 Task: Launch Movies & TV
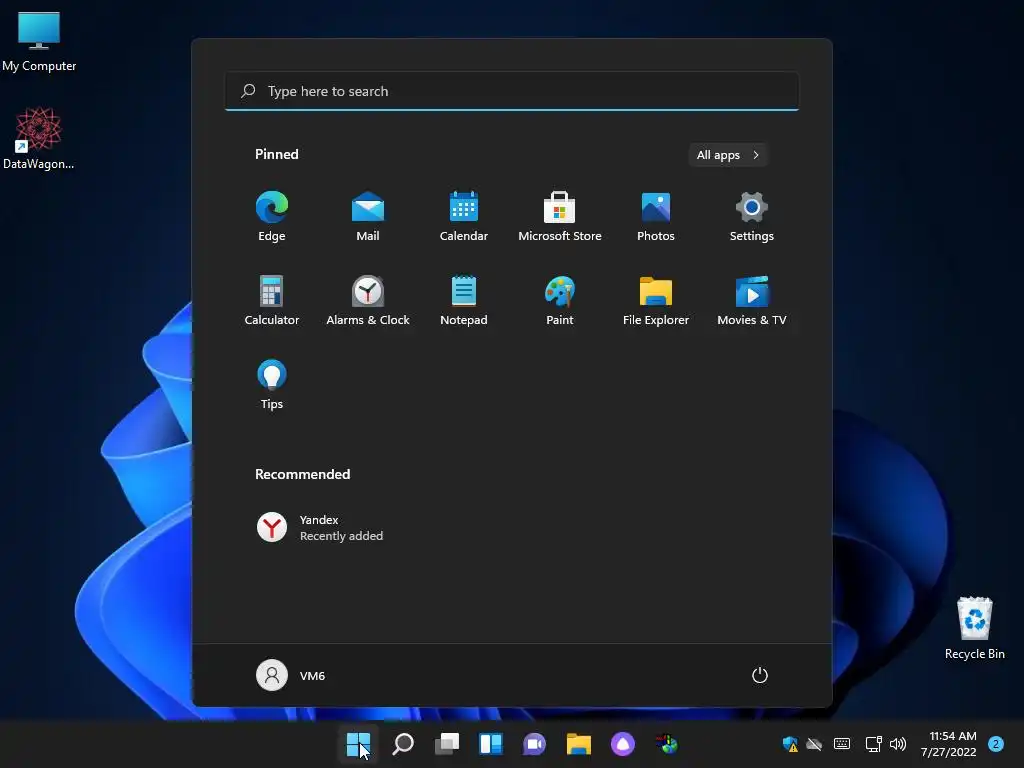pos(752,300)
